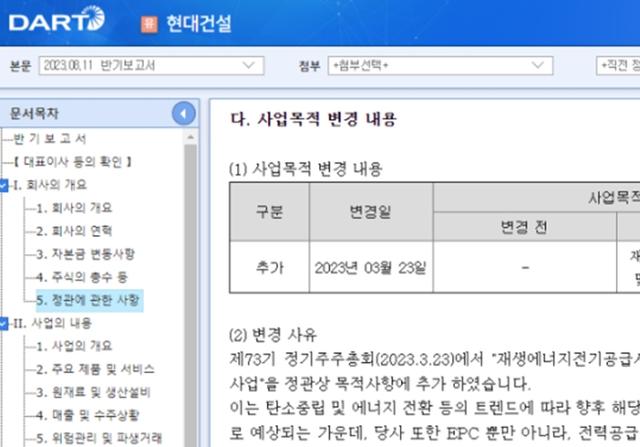Click subheading (2) 변경 사유
The height and width of the screenshot is (447, 640).
[x=273, y=335]
